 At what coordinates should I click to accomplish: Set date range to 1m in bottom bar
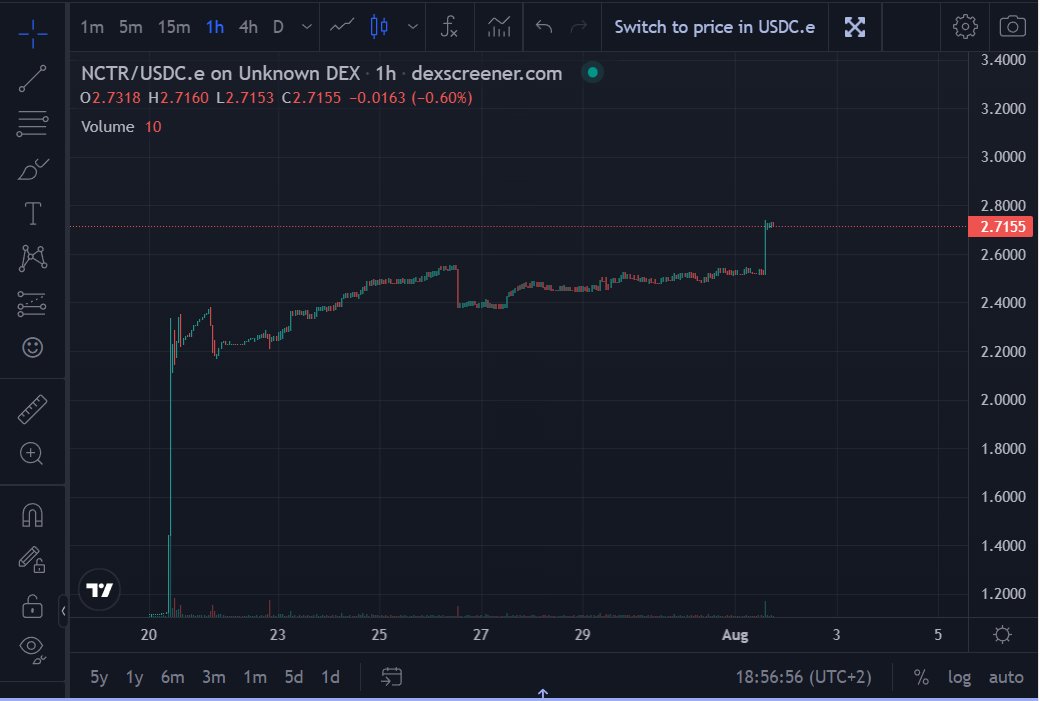click(255, 677)
